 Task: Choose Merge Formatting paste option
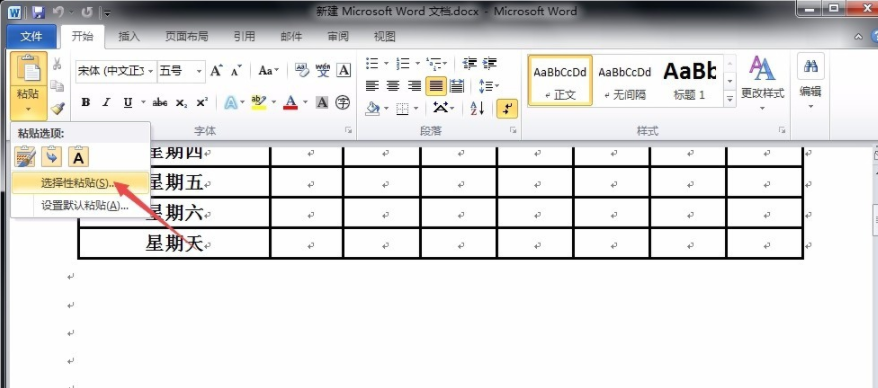point(52,157)
